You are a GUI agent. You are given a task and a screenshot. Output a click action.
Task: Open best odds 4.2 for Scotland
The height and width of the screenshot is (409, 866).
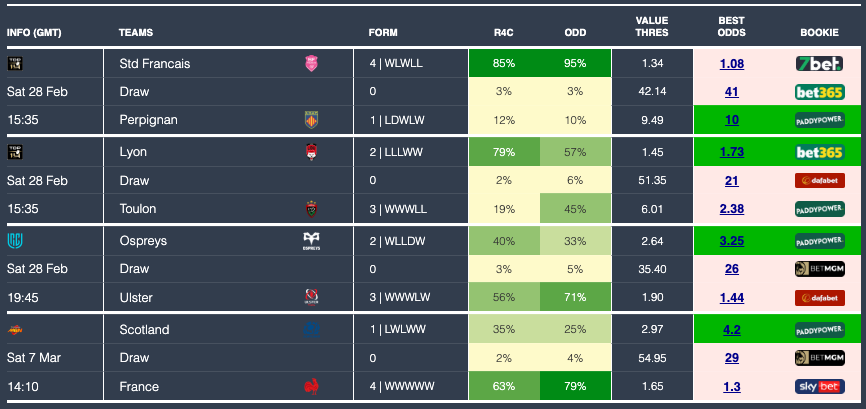731,329
